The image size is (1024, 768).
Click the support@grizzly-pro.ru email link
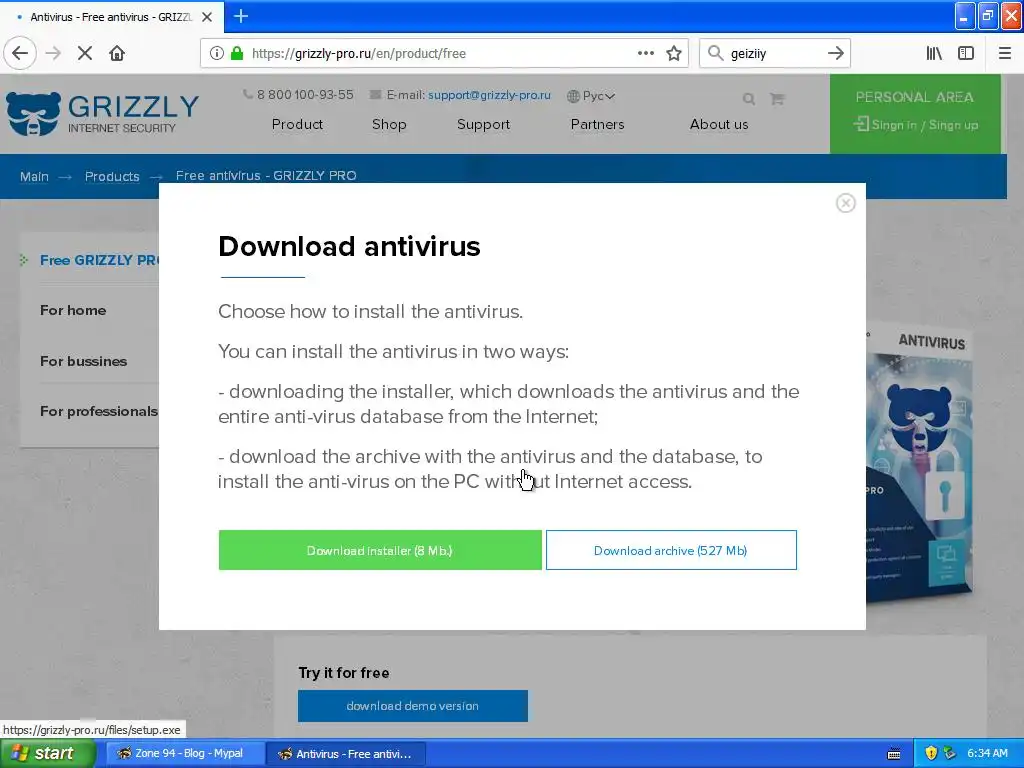click(489, 95)
